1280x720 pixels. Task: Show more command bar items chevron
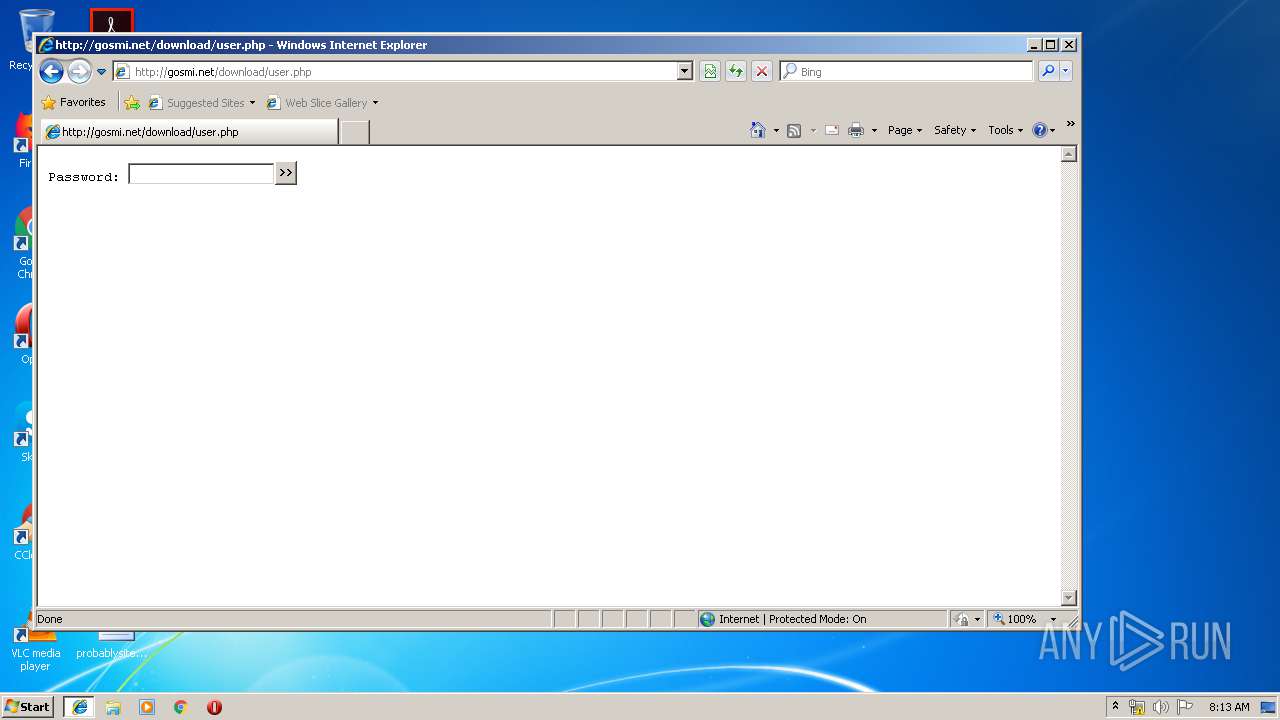[1070, 124]
